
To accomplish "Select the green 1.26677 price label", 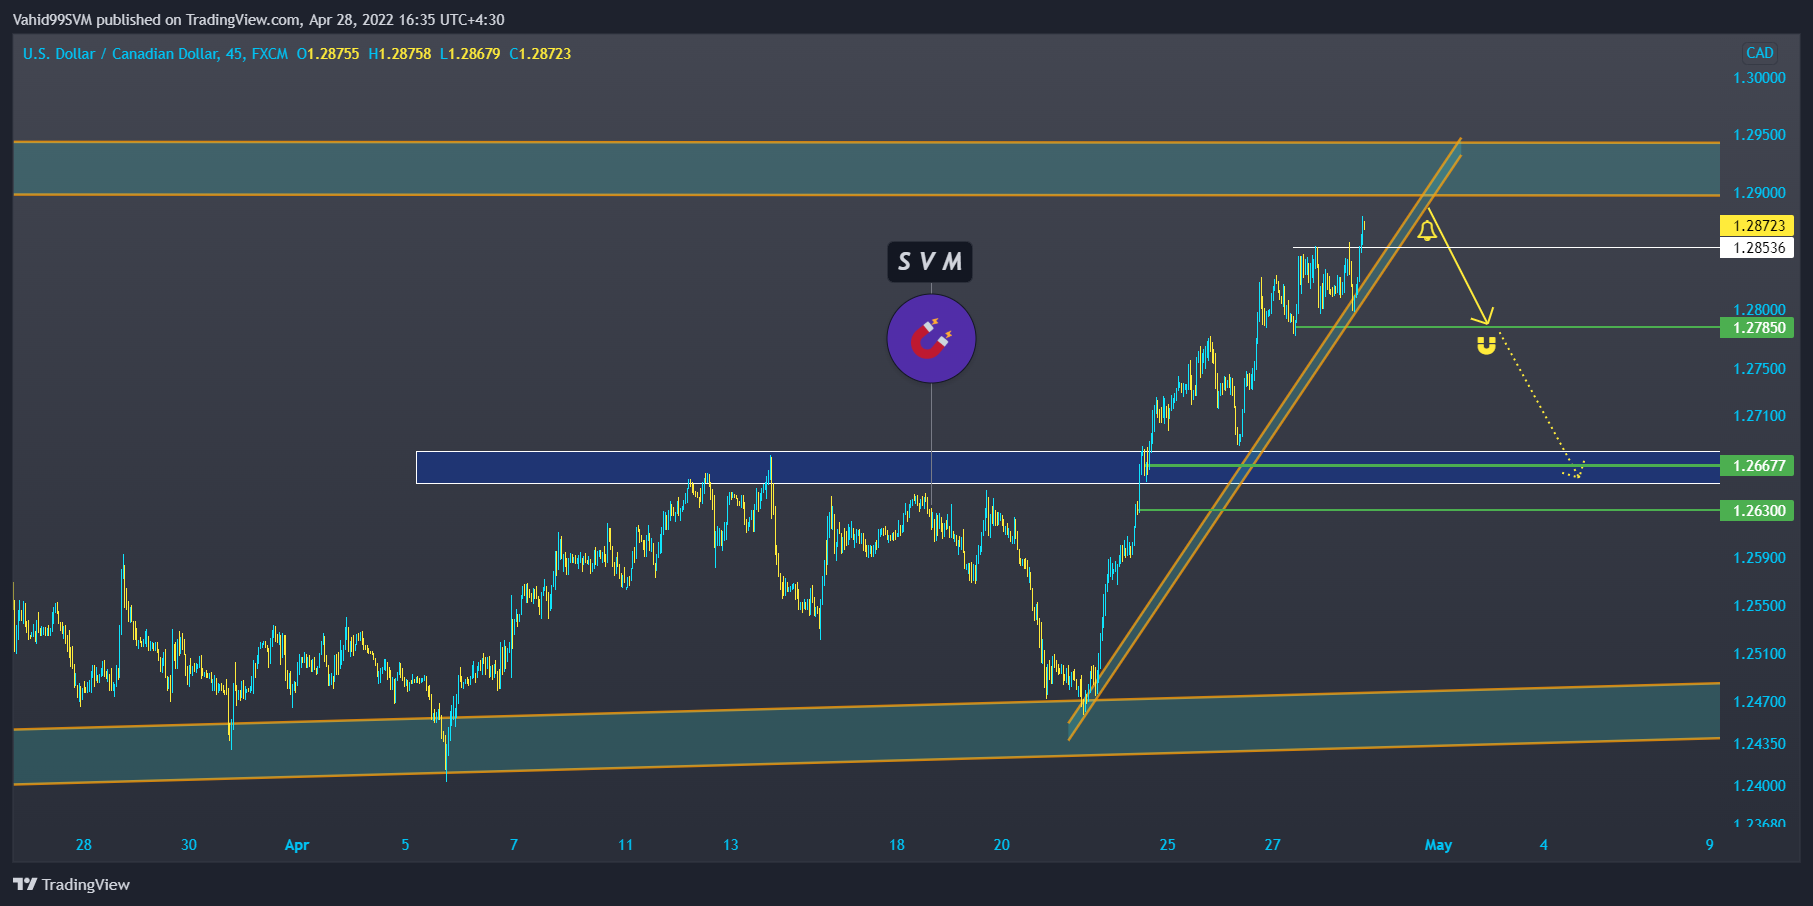I will click(x=1757, y=466).
